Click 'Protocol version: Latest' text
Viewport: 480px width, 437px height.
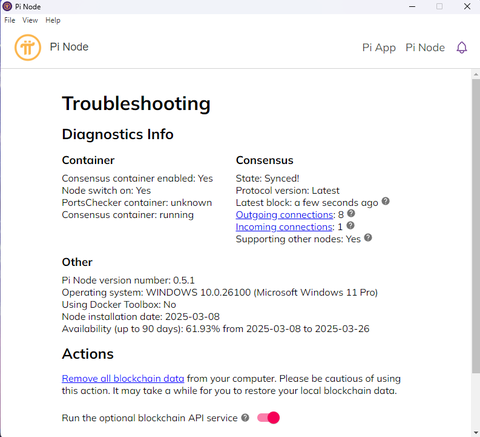(287, 191)
